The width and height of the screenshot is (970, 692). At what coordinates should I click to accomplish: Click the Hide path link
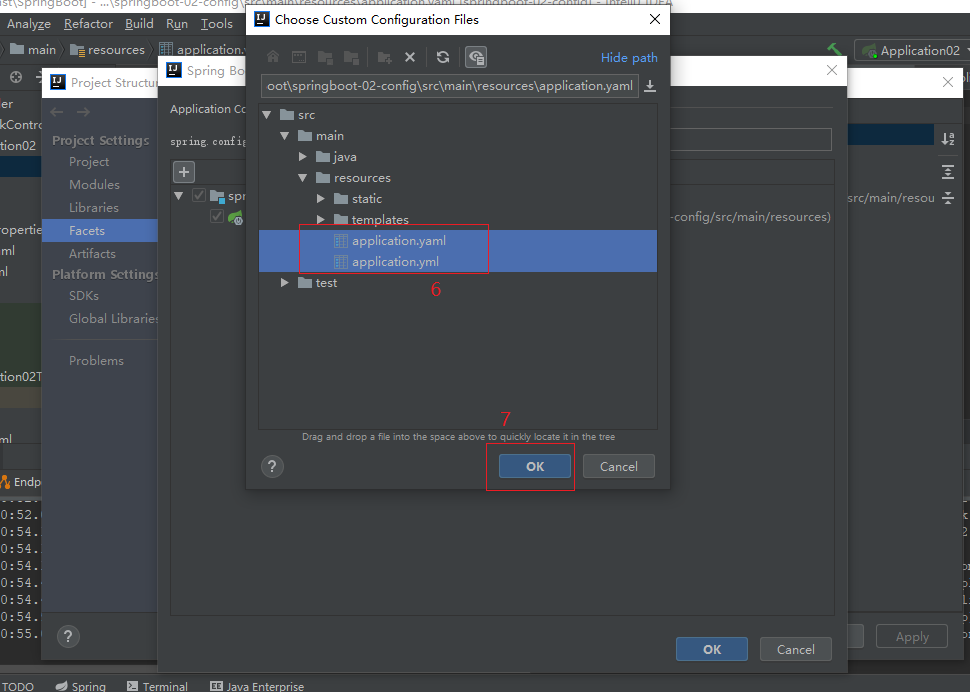(629, 58)
